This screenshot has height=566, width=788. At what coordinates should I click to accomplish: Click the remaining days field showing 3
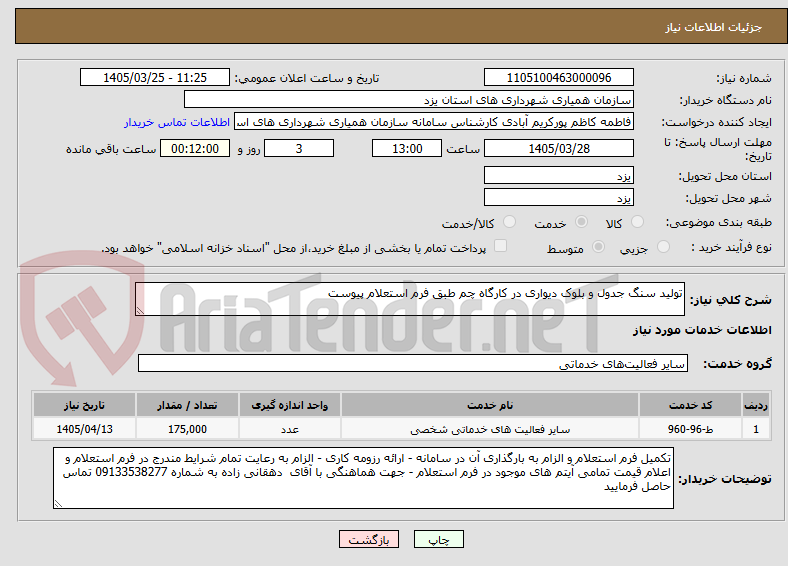point(299,148)
